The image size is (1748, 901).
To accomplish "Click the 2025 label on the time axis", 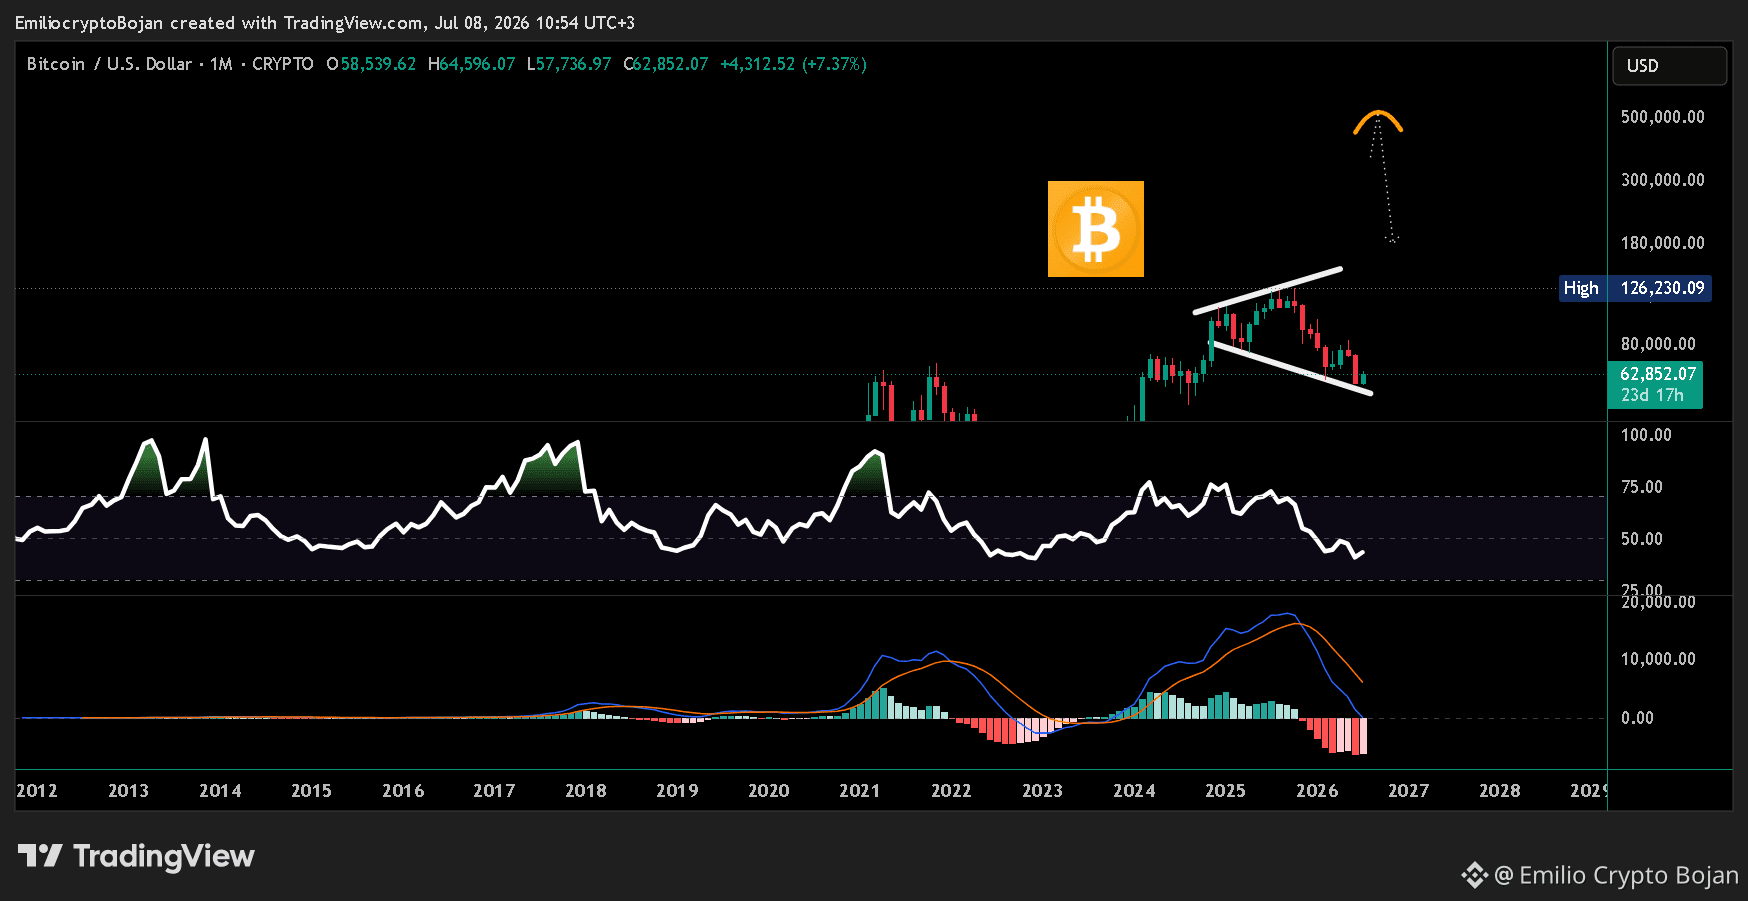I will coord(1225,791).
